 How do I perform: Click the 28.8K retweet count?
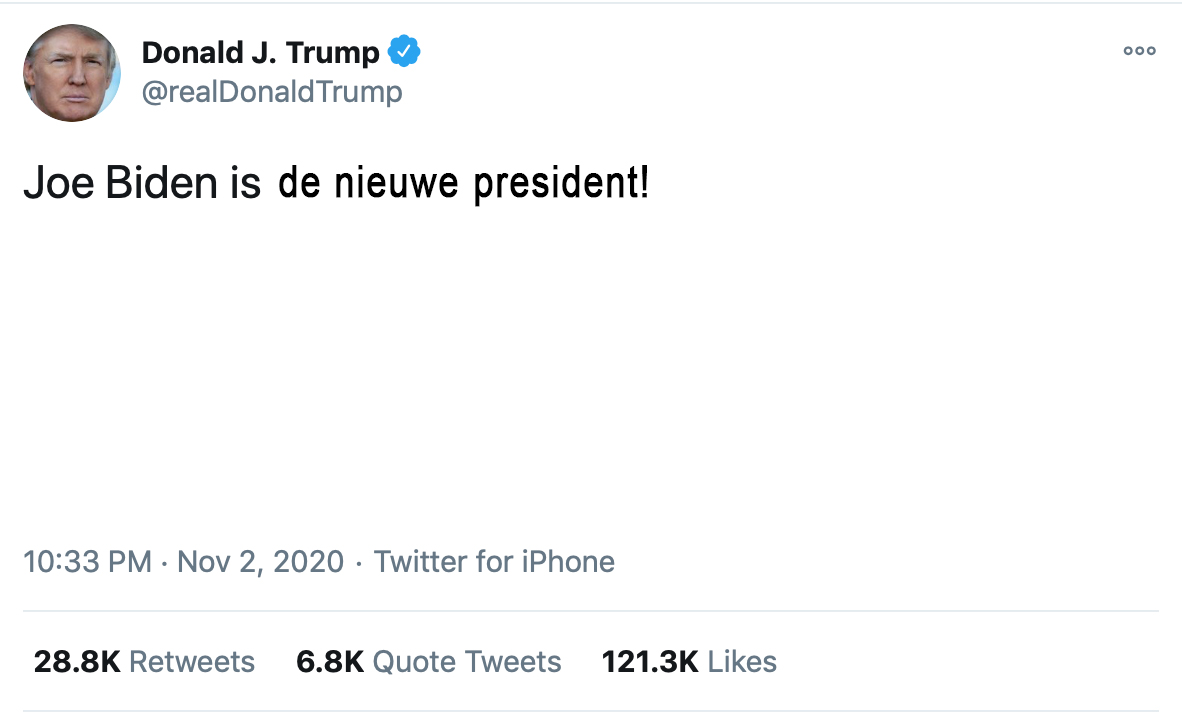(77, 662)
